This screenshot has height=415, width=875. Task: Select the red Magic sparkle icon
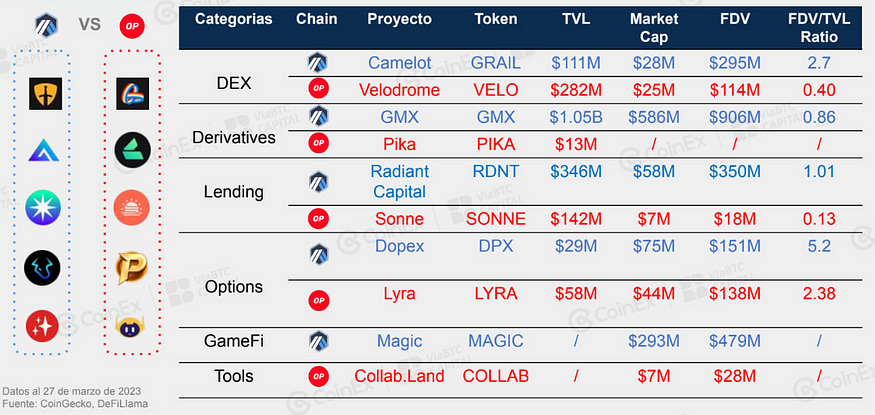click(42, 326)
